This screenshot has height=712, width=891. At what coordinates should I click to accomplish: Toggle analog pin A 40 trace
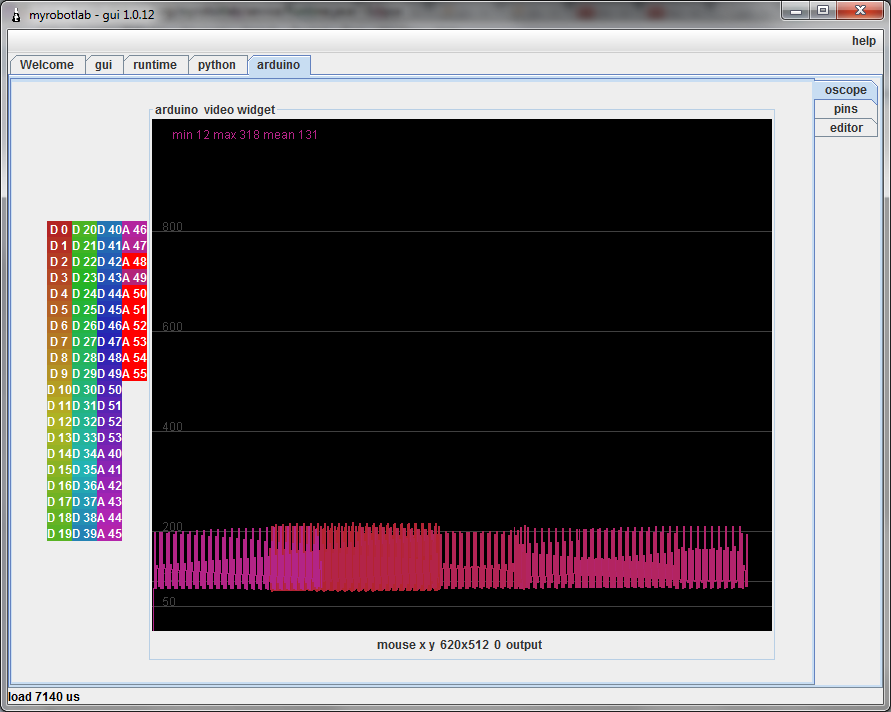[109, 453]
